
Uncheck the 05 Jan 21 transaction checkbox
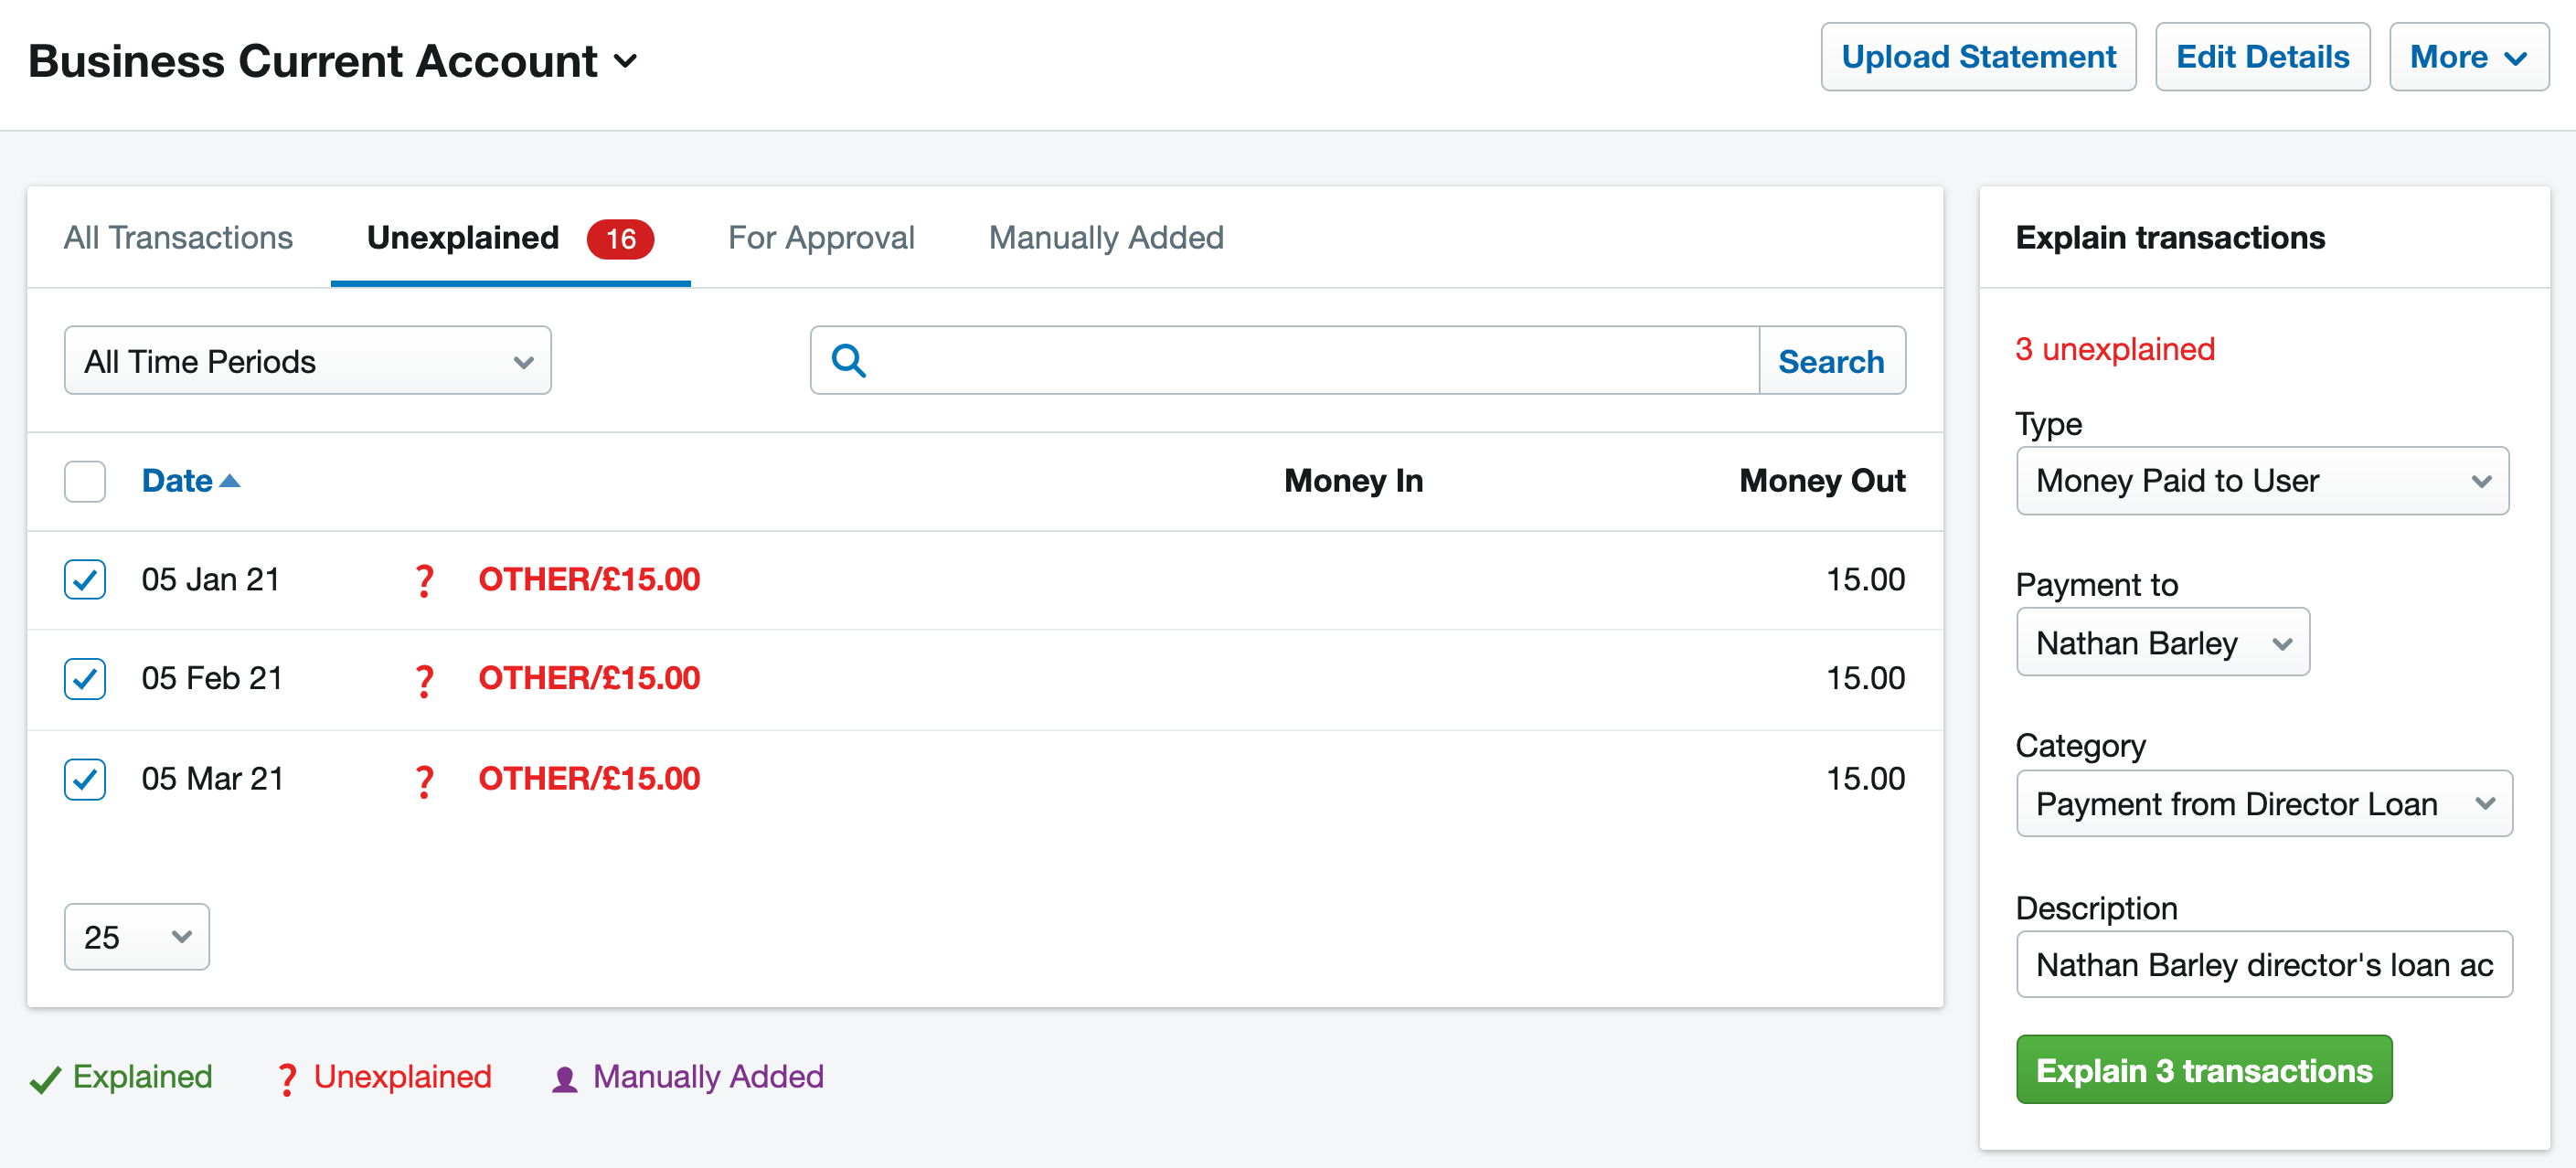[x=85, y=579]
